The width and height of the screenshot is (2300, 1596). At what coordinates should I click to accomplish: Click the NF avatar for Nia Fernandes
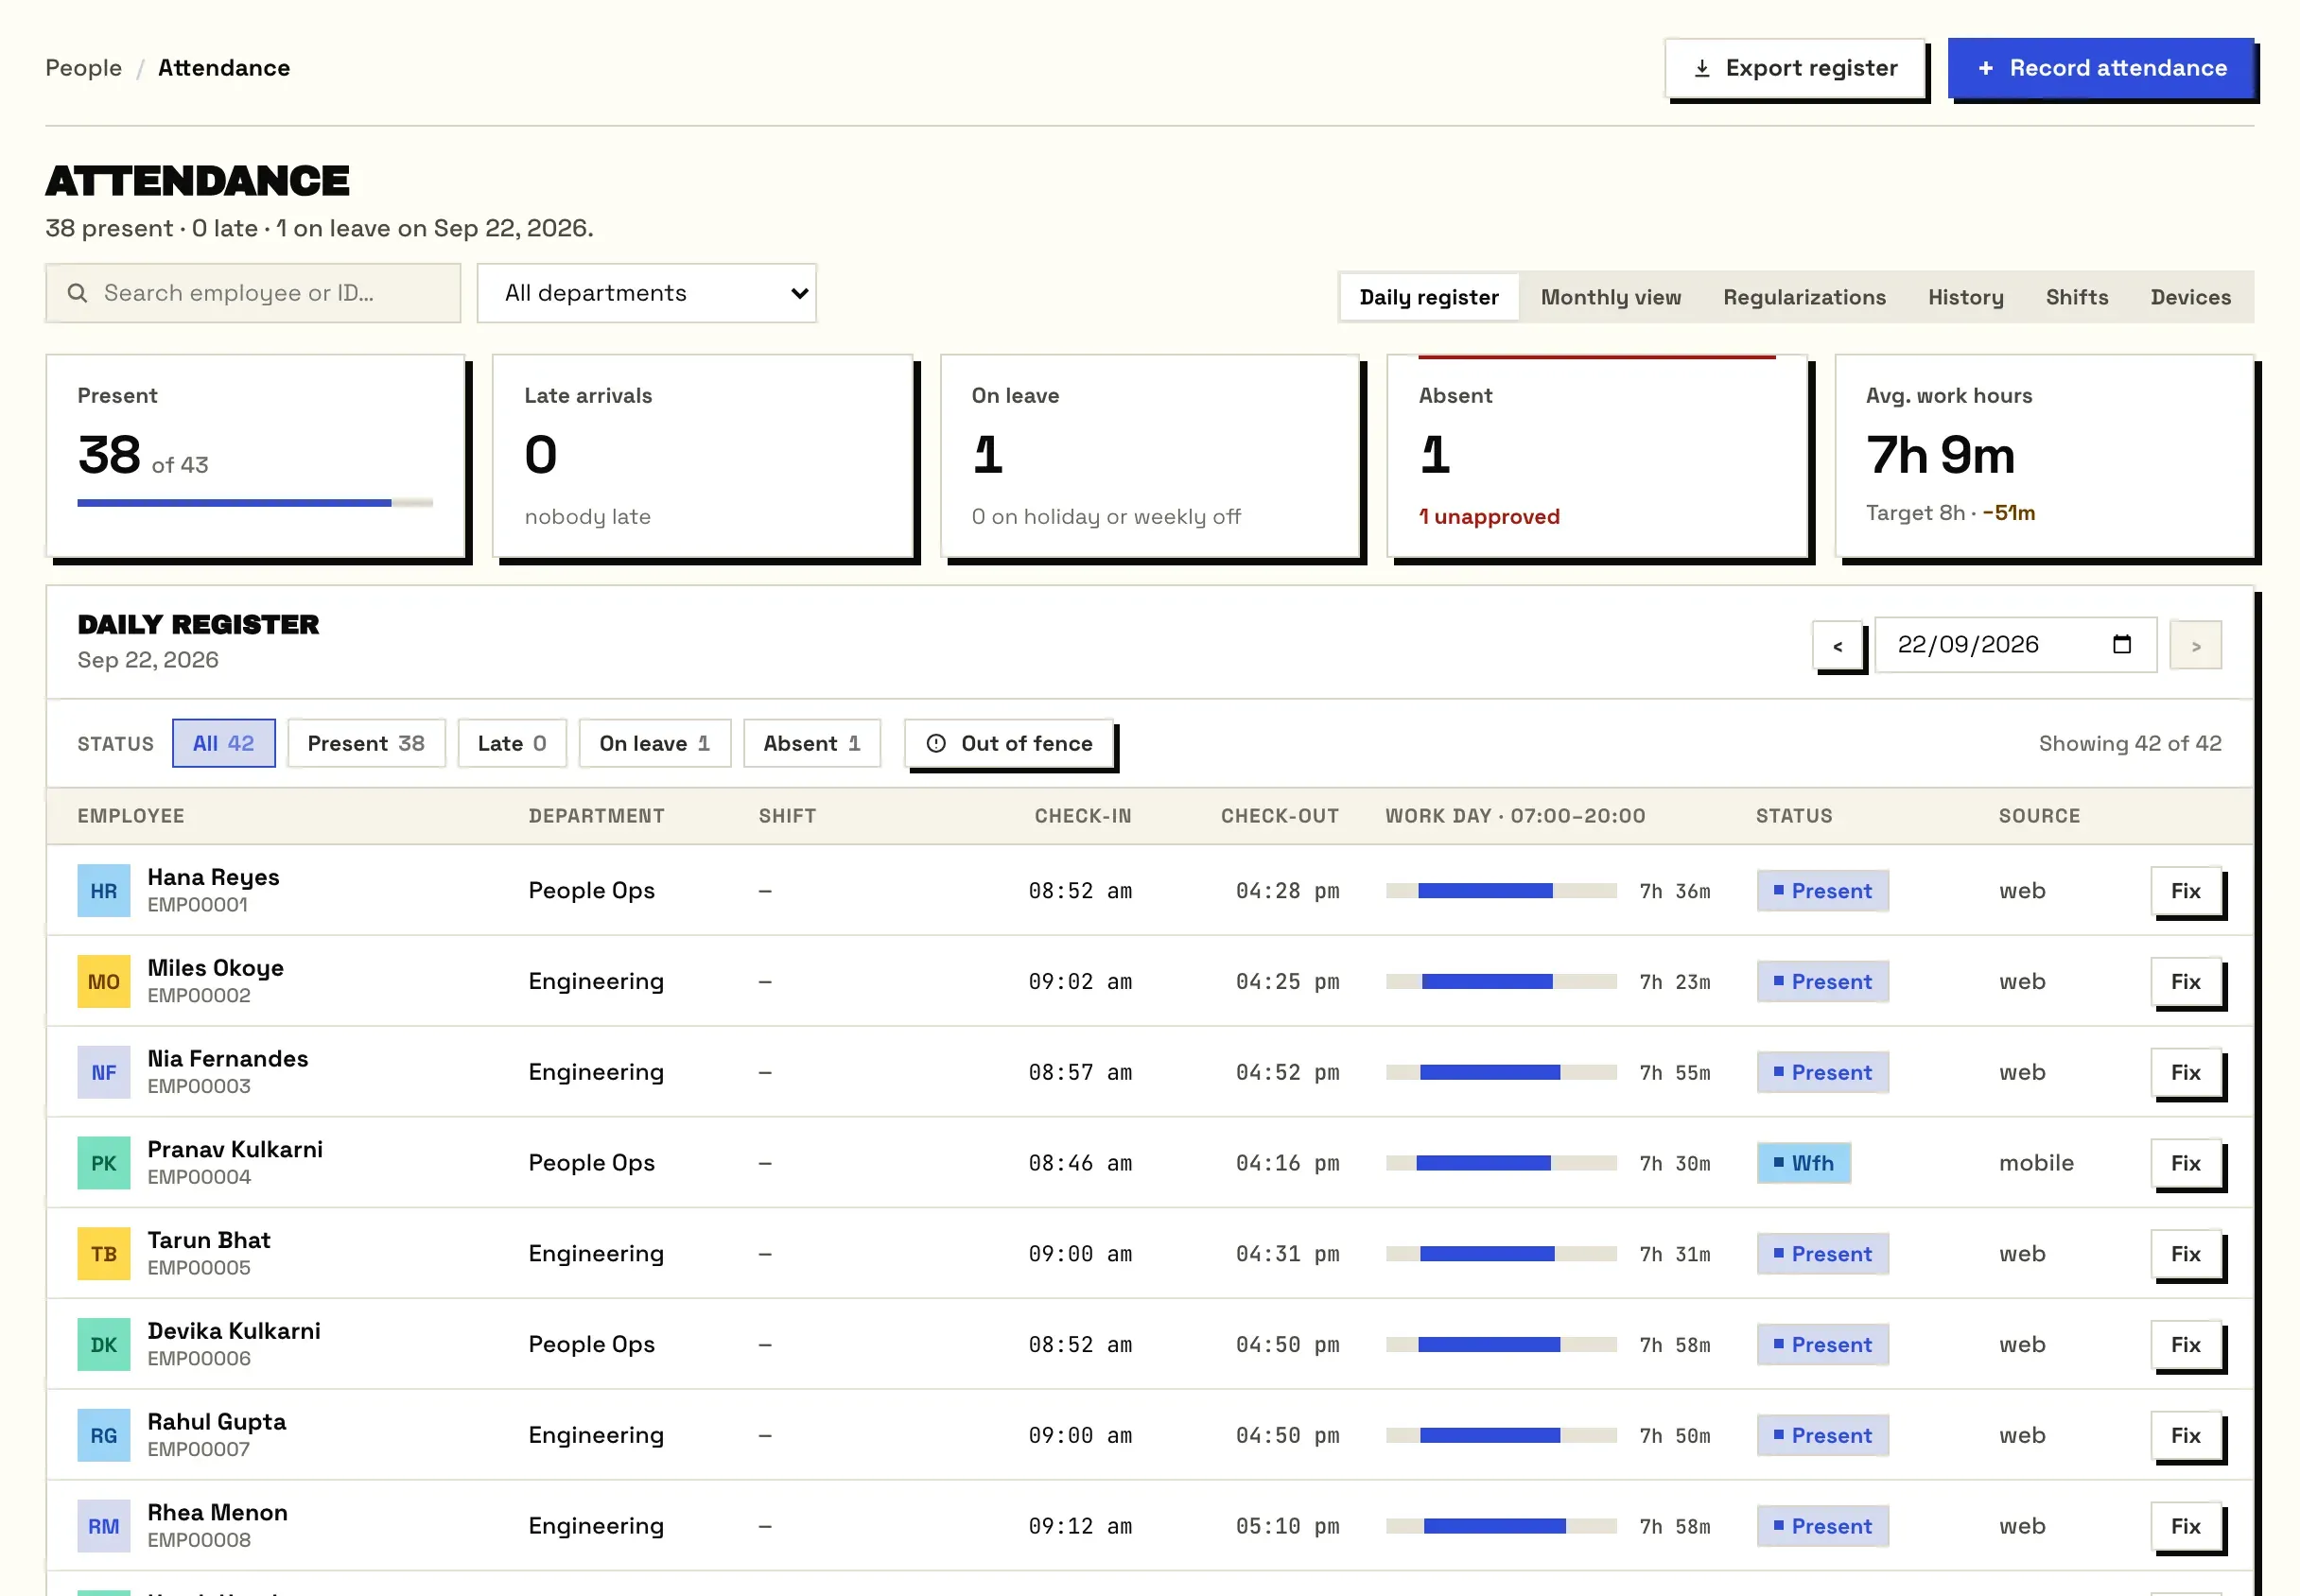(104, 1072)
